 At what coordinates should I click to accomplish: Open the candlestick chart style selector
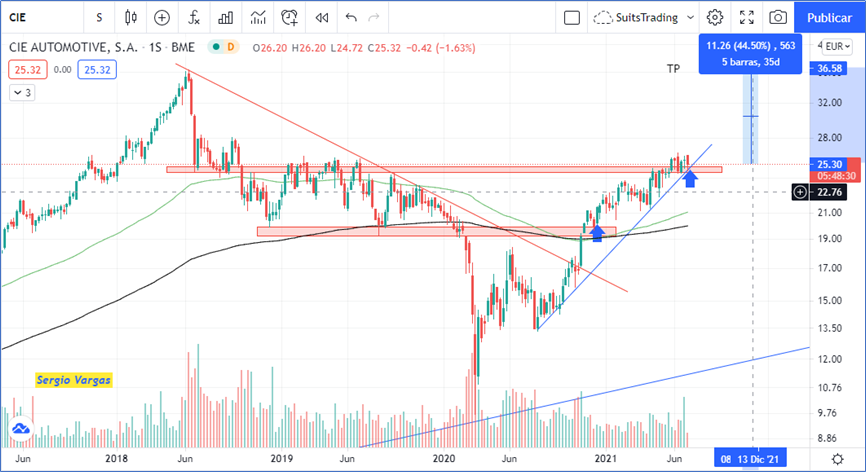[131, 17]
